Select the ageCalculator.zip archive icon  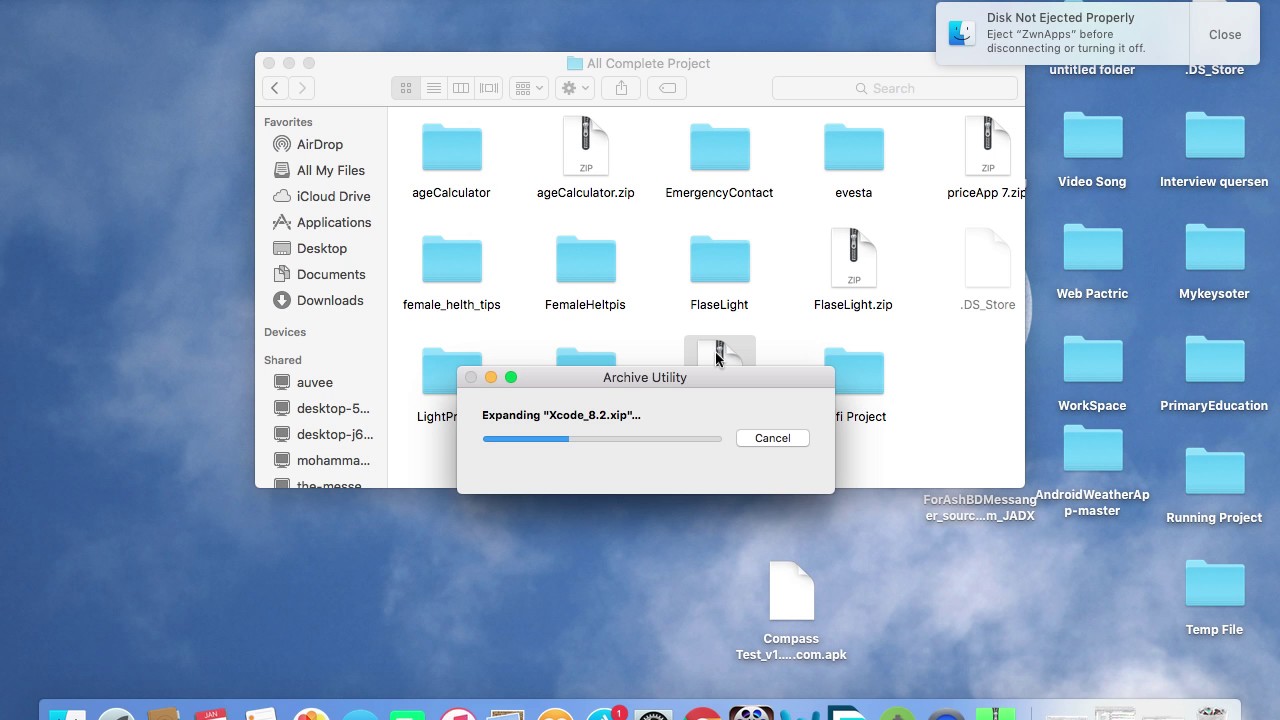click(x=586, y=146)
